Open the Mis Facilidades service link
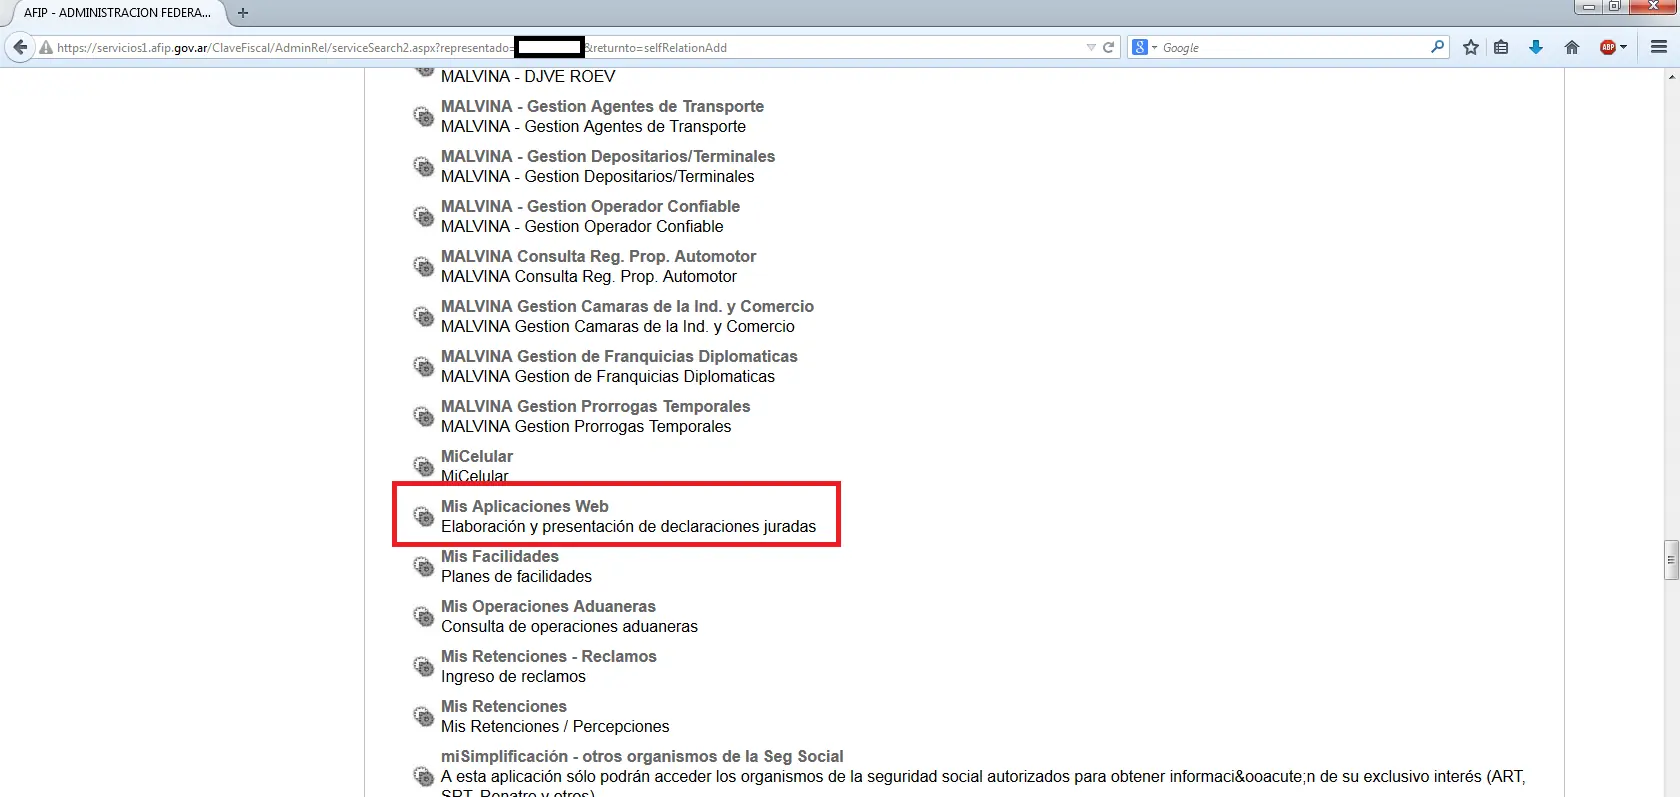The width and height of the screenshot is (1680, 797). click(500, 556)
